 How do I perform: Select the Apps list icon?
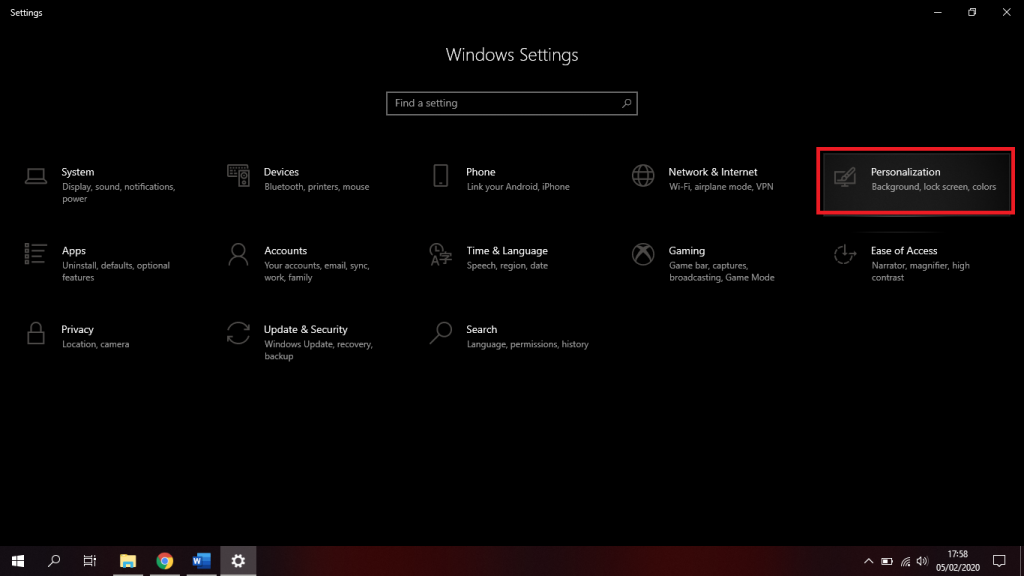click(x=35, y=254)
